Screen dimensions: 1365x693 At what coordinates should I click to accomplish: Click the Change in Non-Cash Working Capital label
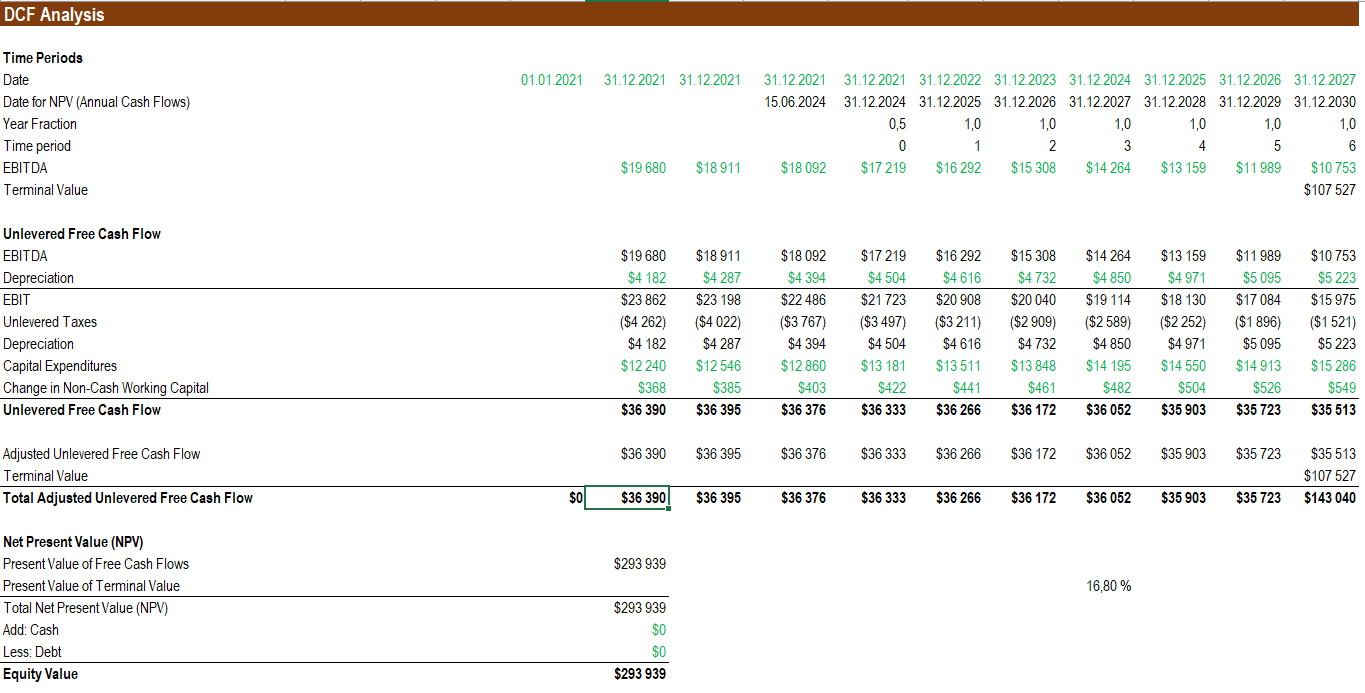[105, 387]
